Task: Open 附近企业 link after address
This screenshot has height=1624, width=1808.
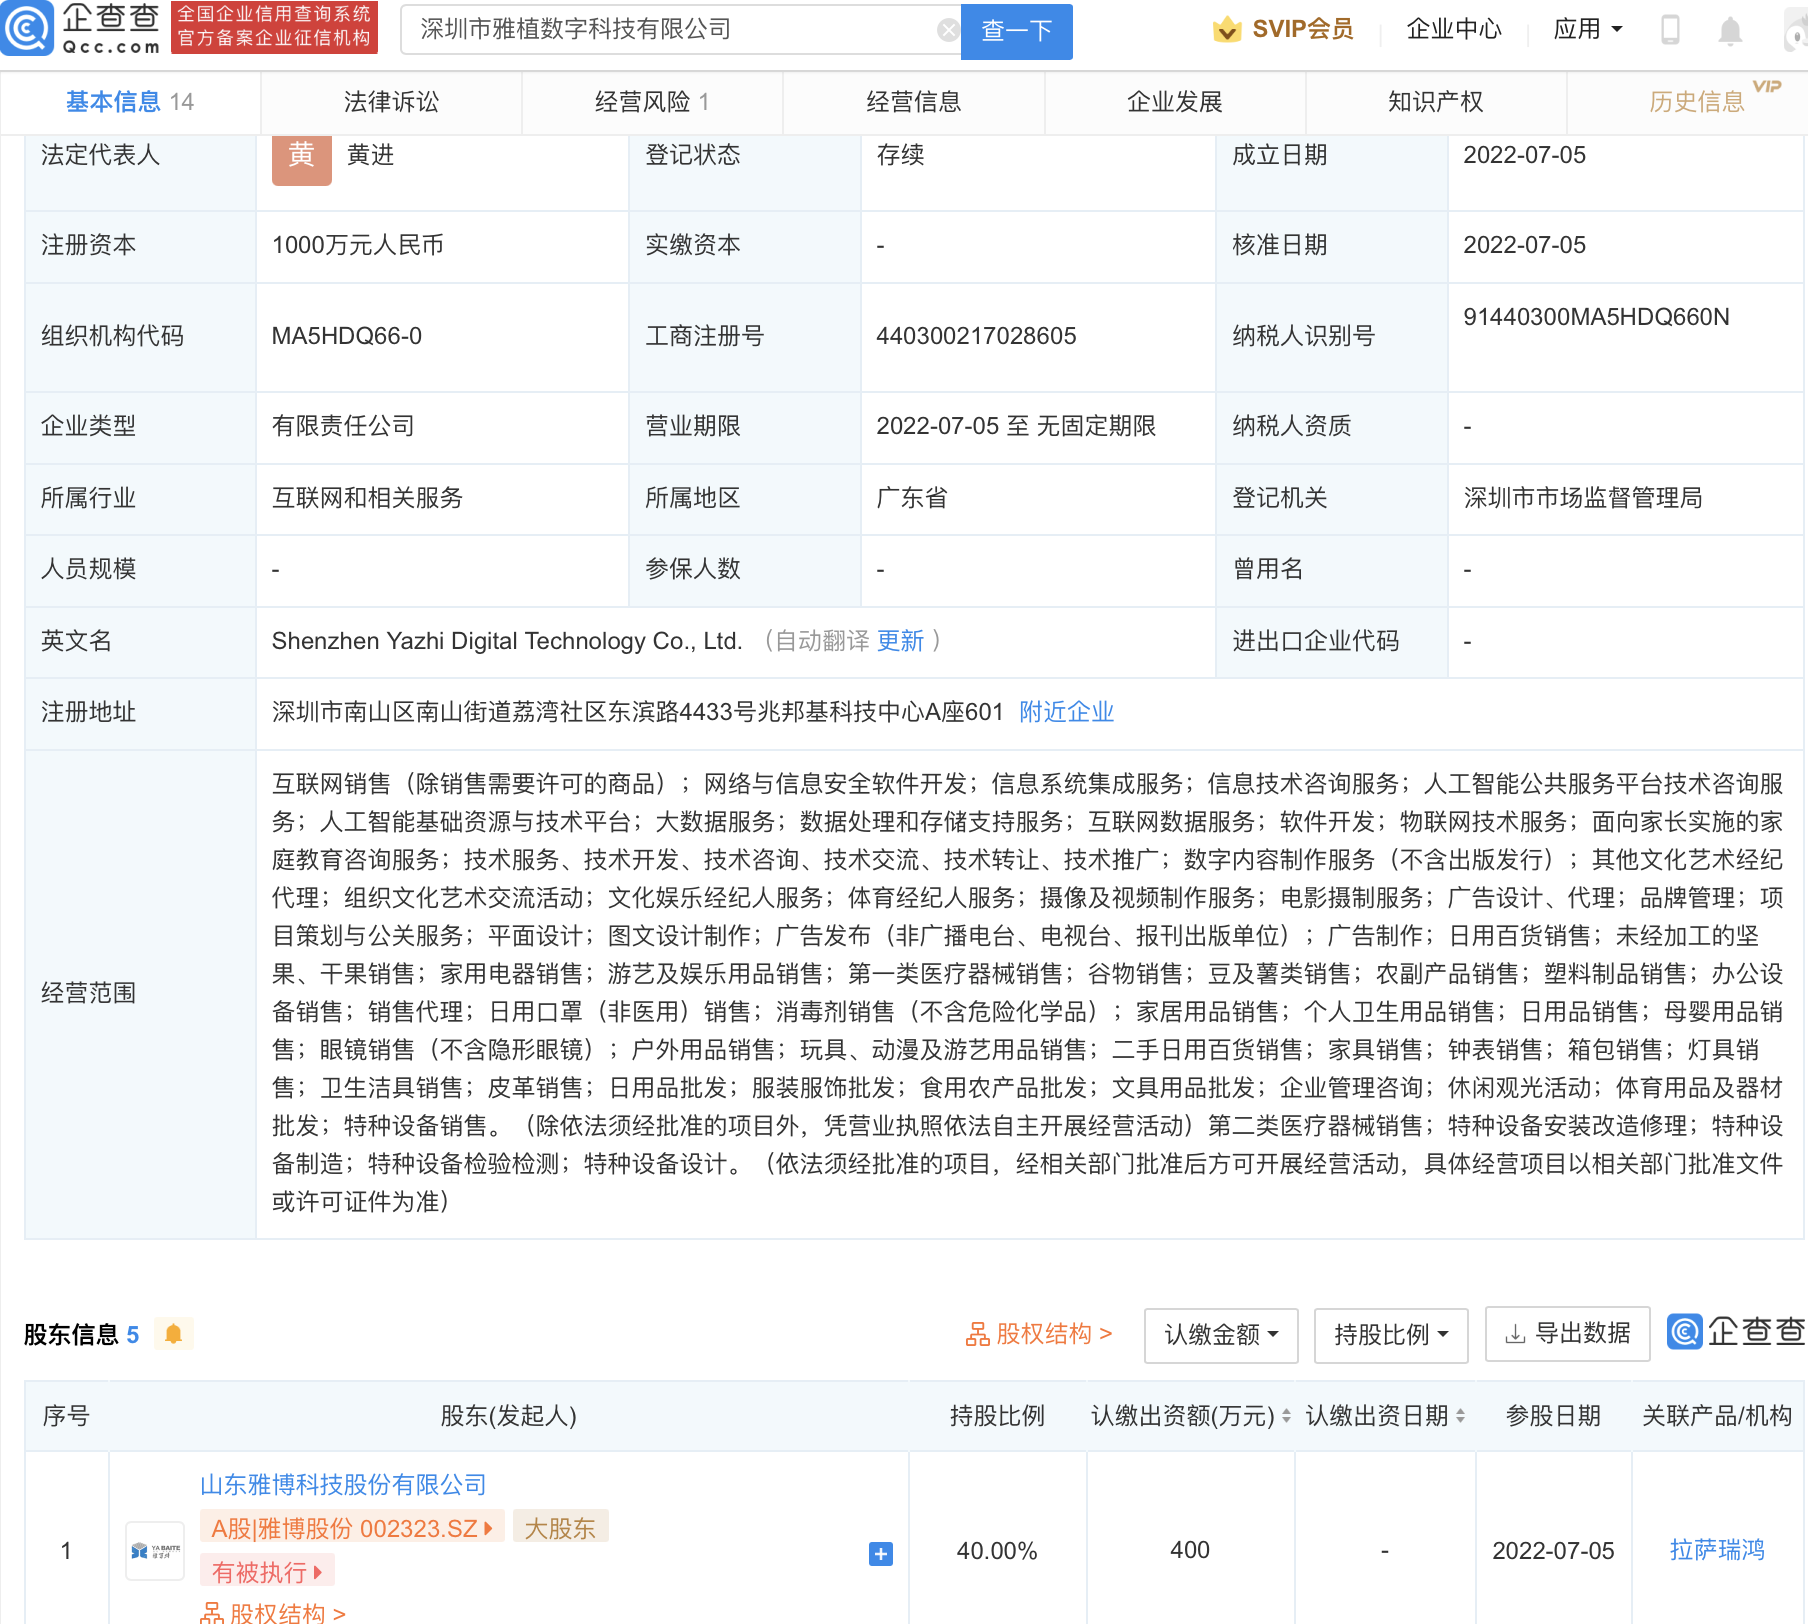Action: point(1066,712)
